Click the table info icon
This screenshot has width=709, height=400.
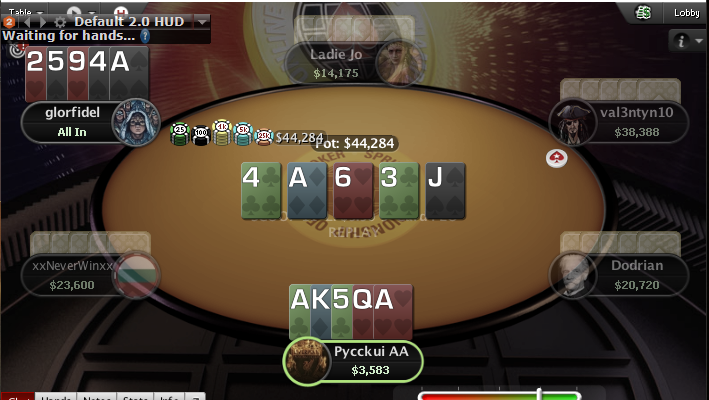pyautogui.click(x=681, y=41)
